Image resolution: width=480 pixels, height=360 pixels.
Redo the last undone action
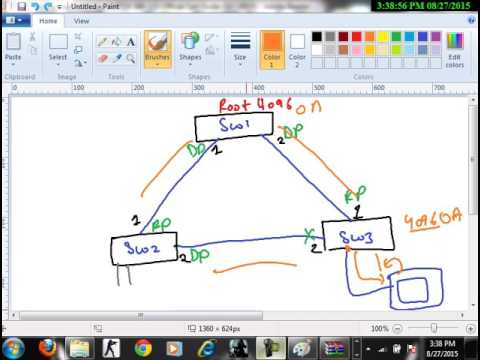48,6
